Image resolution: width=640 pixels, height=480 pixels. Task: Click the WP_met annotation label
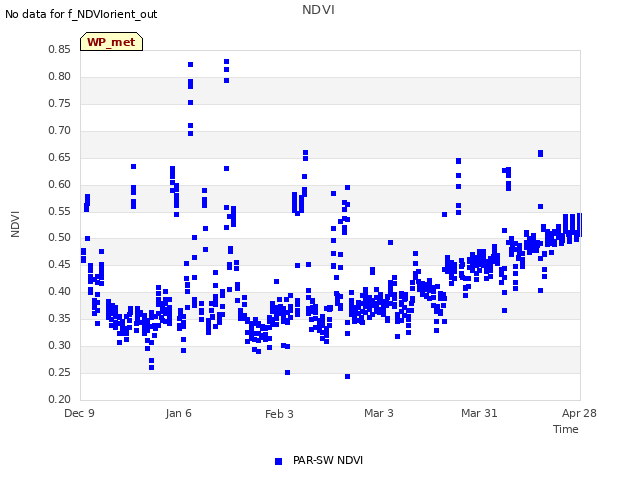pos(111,42)
